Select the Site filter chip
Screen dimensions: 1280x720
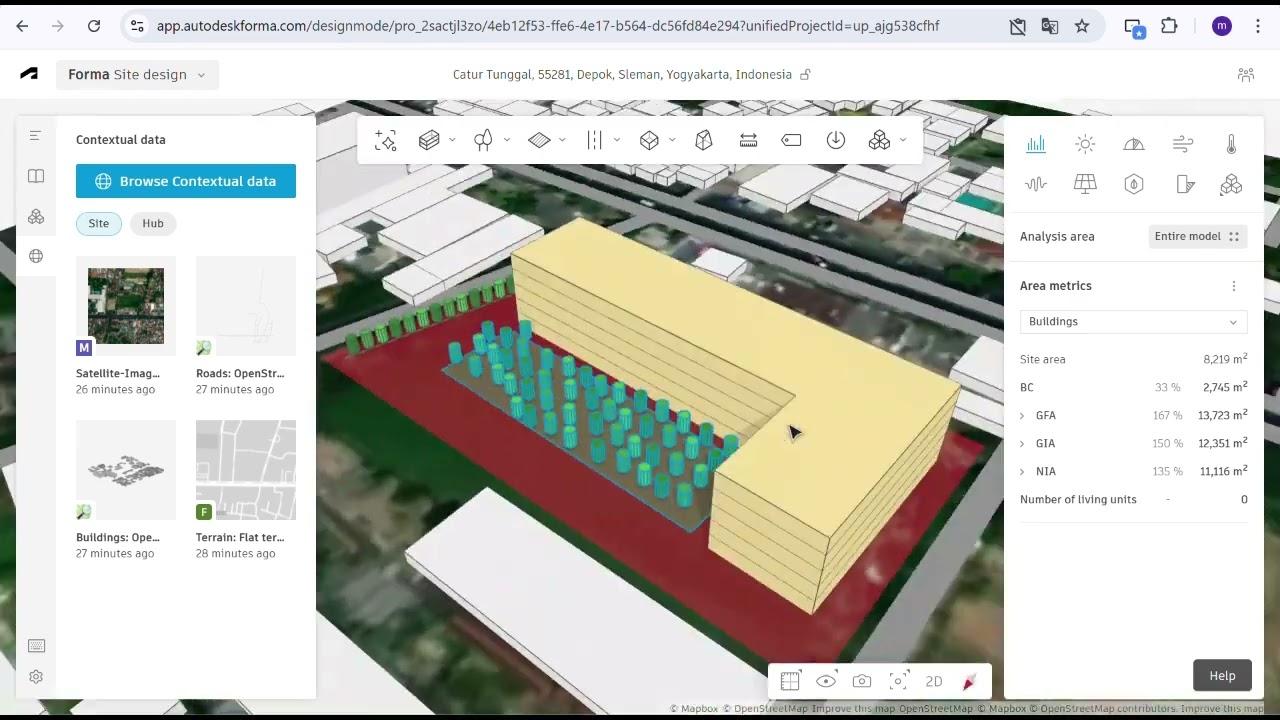click(98, 224)
